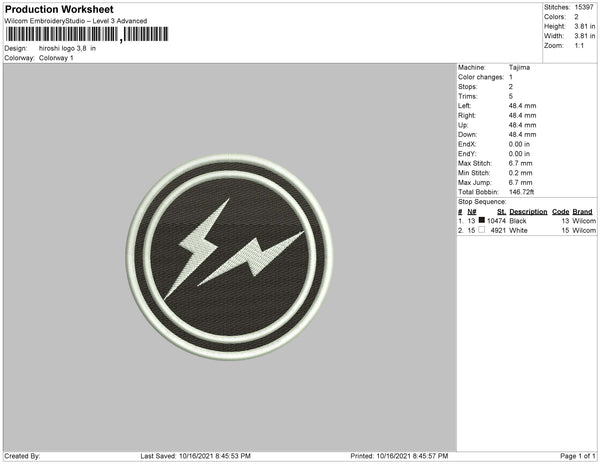
Task: Click the 'White' description in row 2
Action: pos(518,231)
